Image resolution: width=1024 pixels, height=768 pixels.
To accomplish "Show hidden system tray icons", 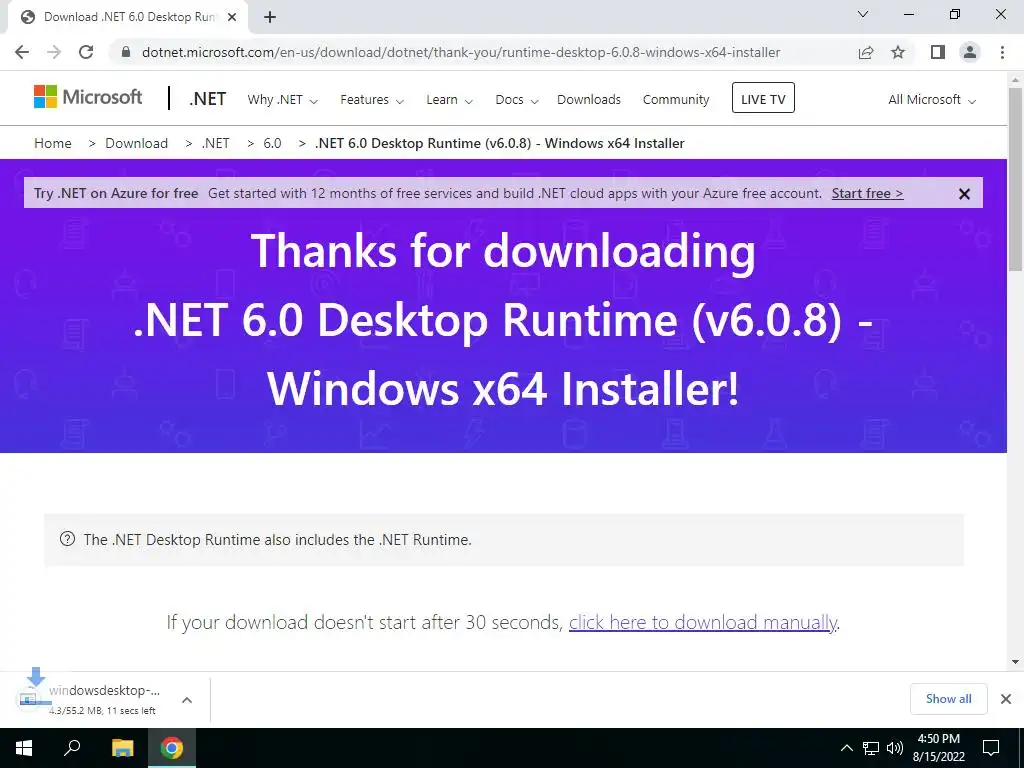I will pos(846,748).
